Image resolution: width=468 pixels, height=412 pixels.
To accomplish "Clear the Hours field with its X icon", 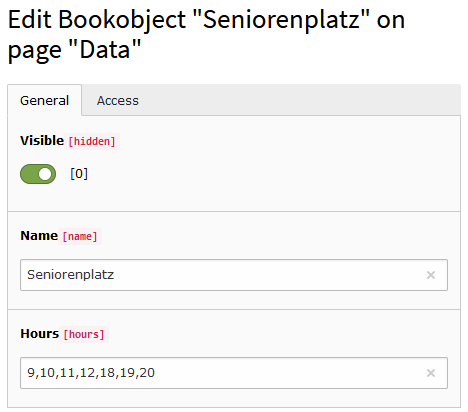I will click(x=431, y=373).
